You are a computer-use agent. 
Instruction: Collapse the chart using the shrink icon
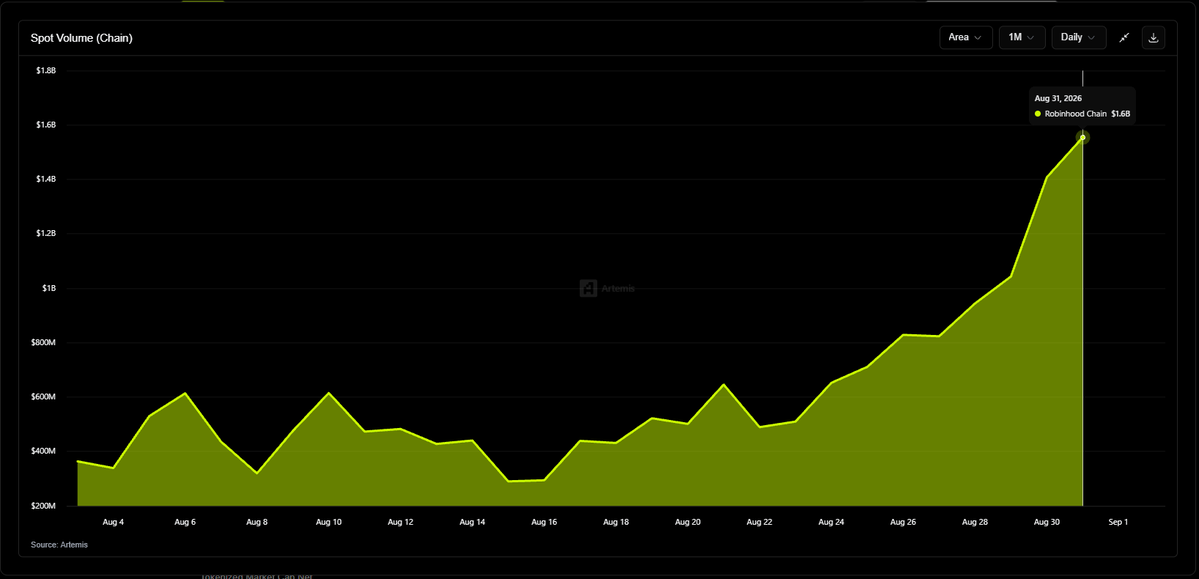1124,37
